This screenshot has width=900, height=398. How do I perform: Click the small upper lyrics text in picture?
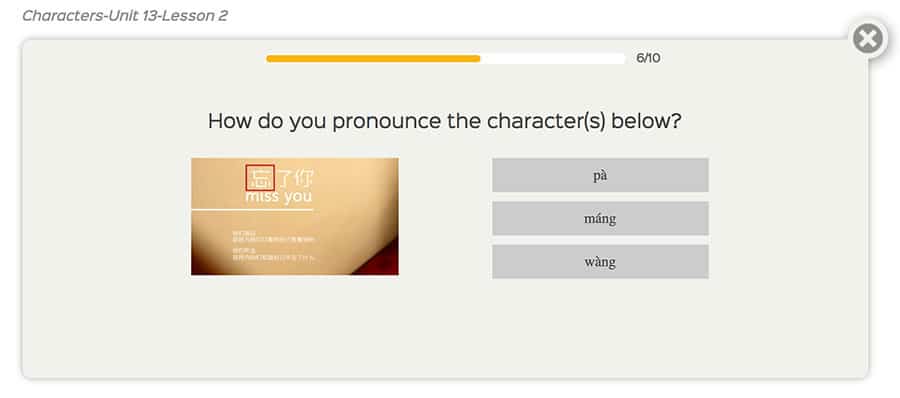273,236
